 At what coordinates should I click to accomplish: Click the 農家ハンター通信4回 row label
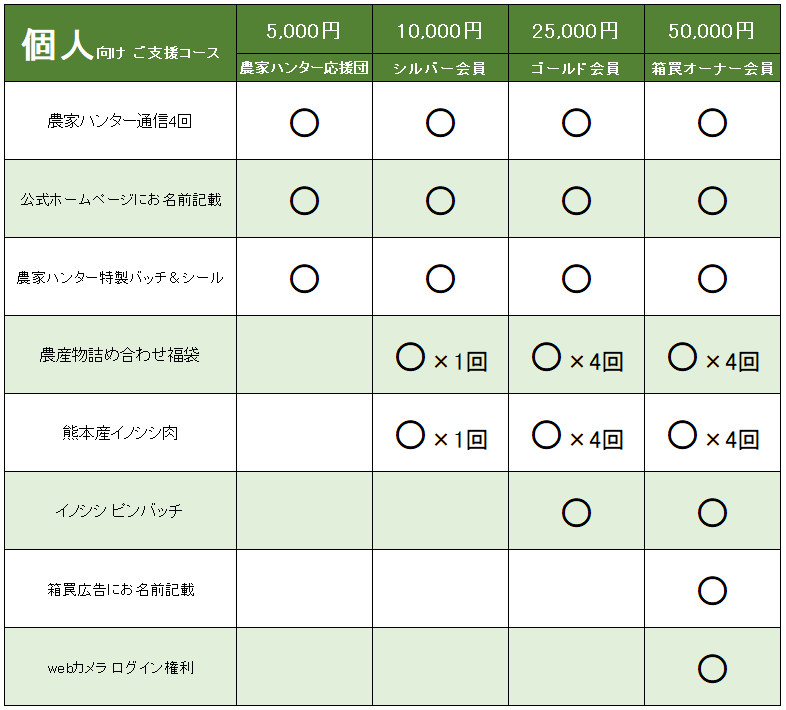pos(120,122)
